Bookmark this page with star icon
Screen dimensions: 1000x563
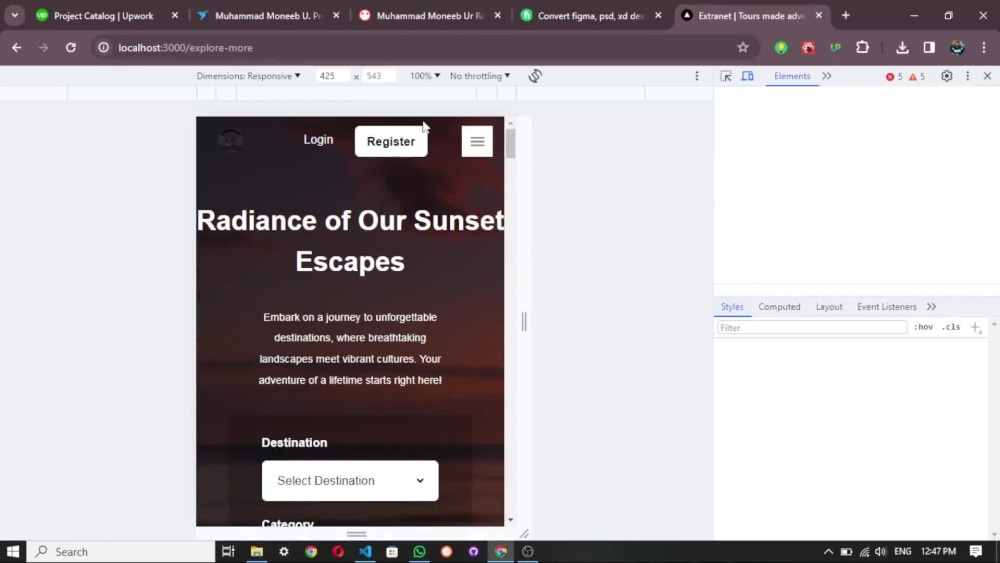742,47
